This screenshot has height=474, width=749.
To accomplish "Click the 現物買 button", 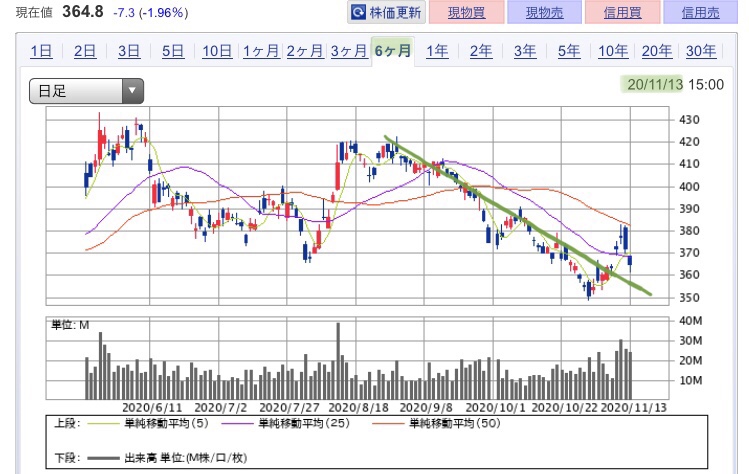I will click(467, 12).
